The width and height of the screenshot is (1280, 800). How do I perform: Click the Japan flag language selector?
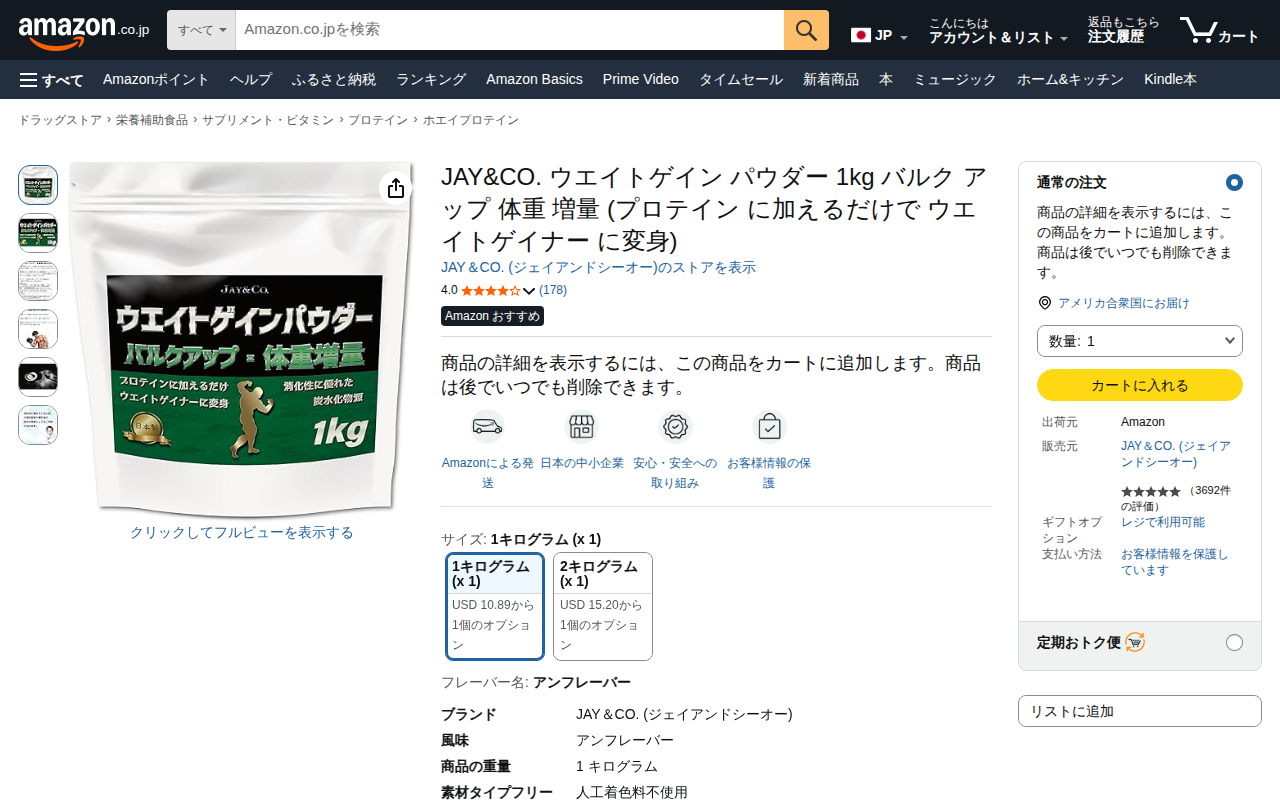coord(879,36)
